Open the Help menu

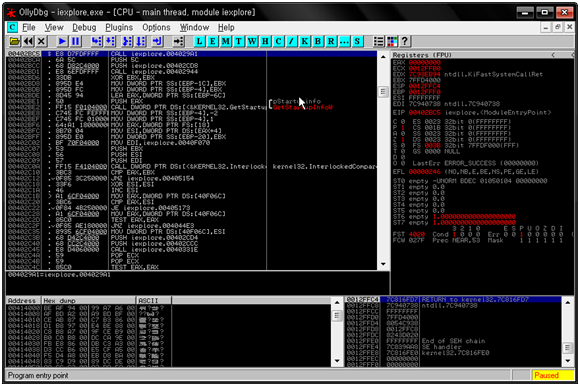tap(226, 27)
